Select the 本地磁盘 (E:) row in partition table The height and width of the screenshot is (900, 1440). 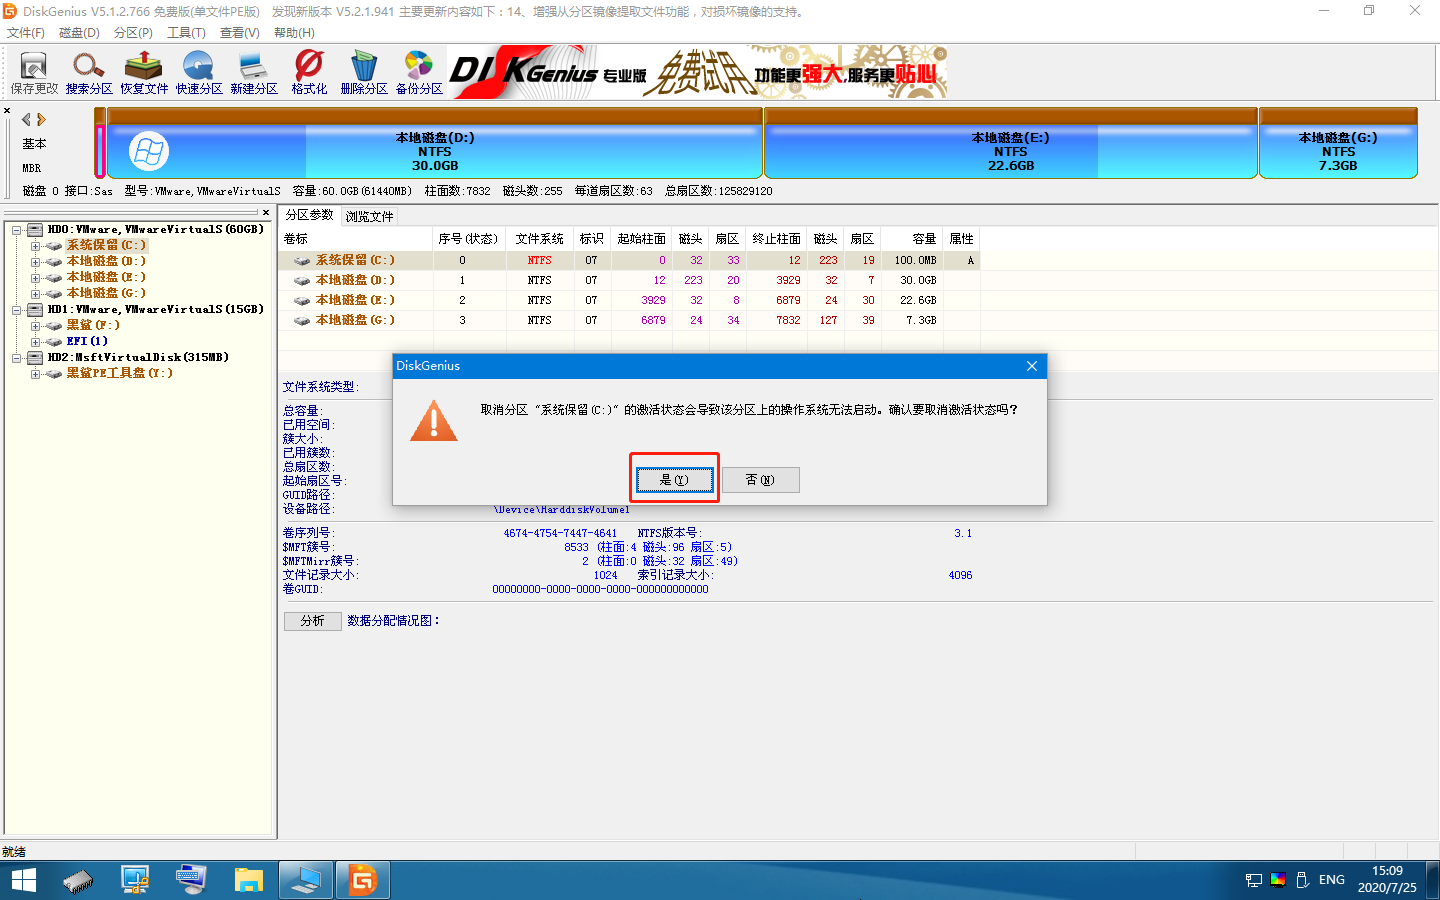630,300
